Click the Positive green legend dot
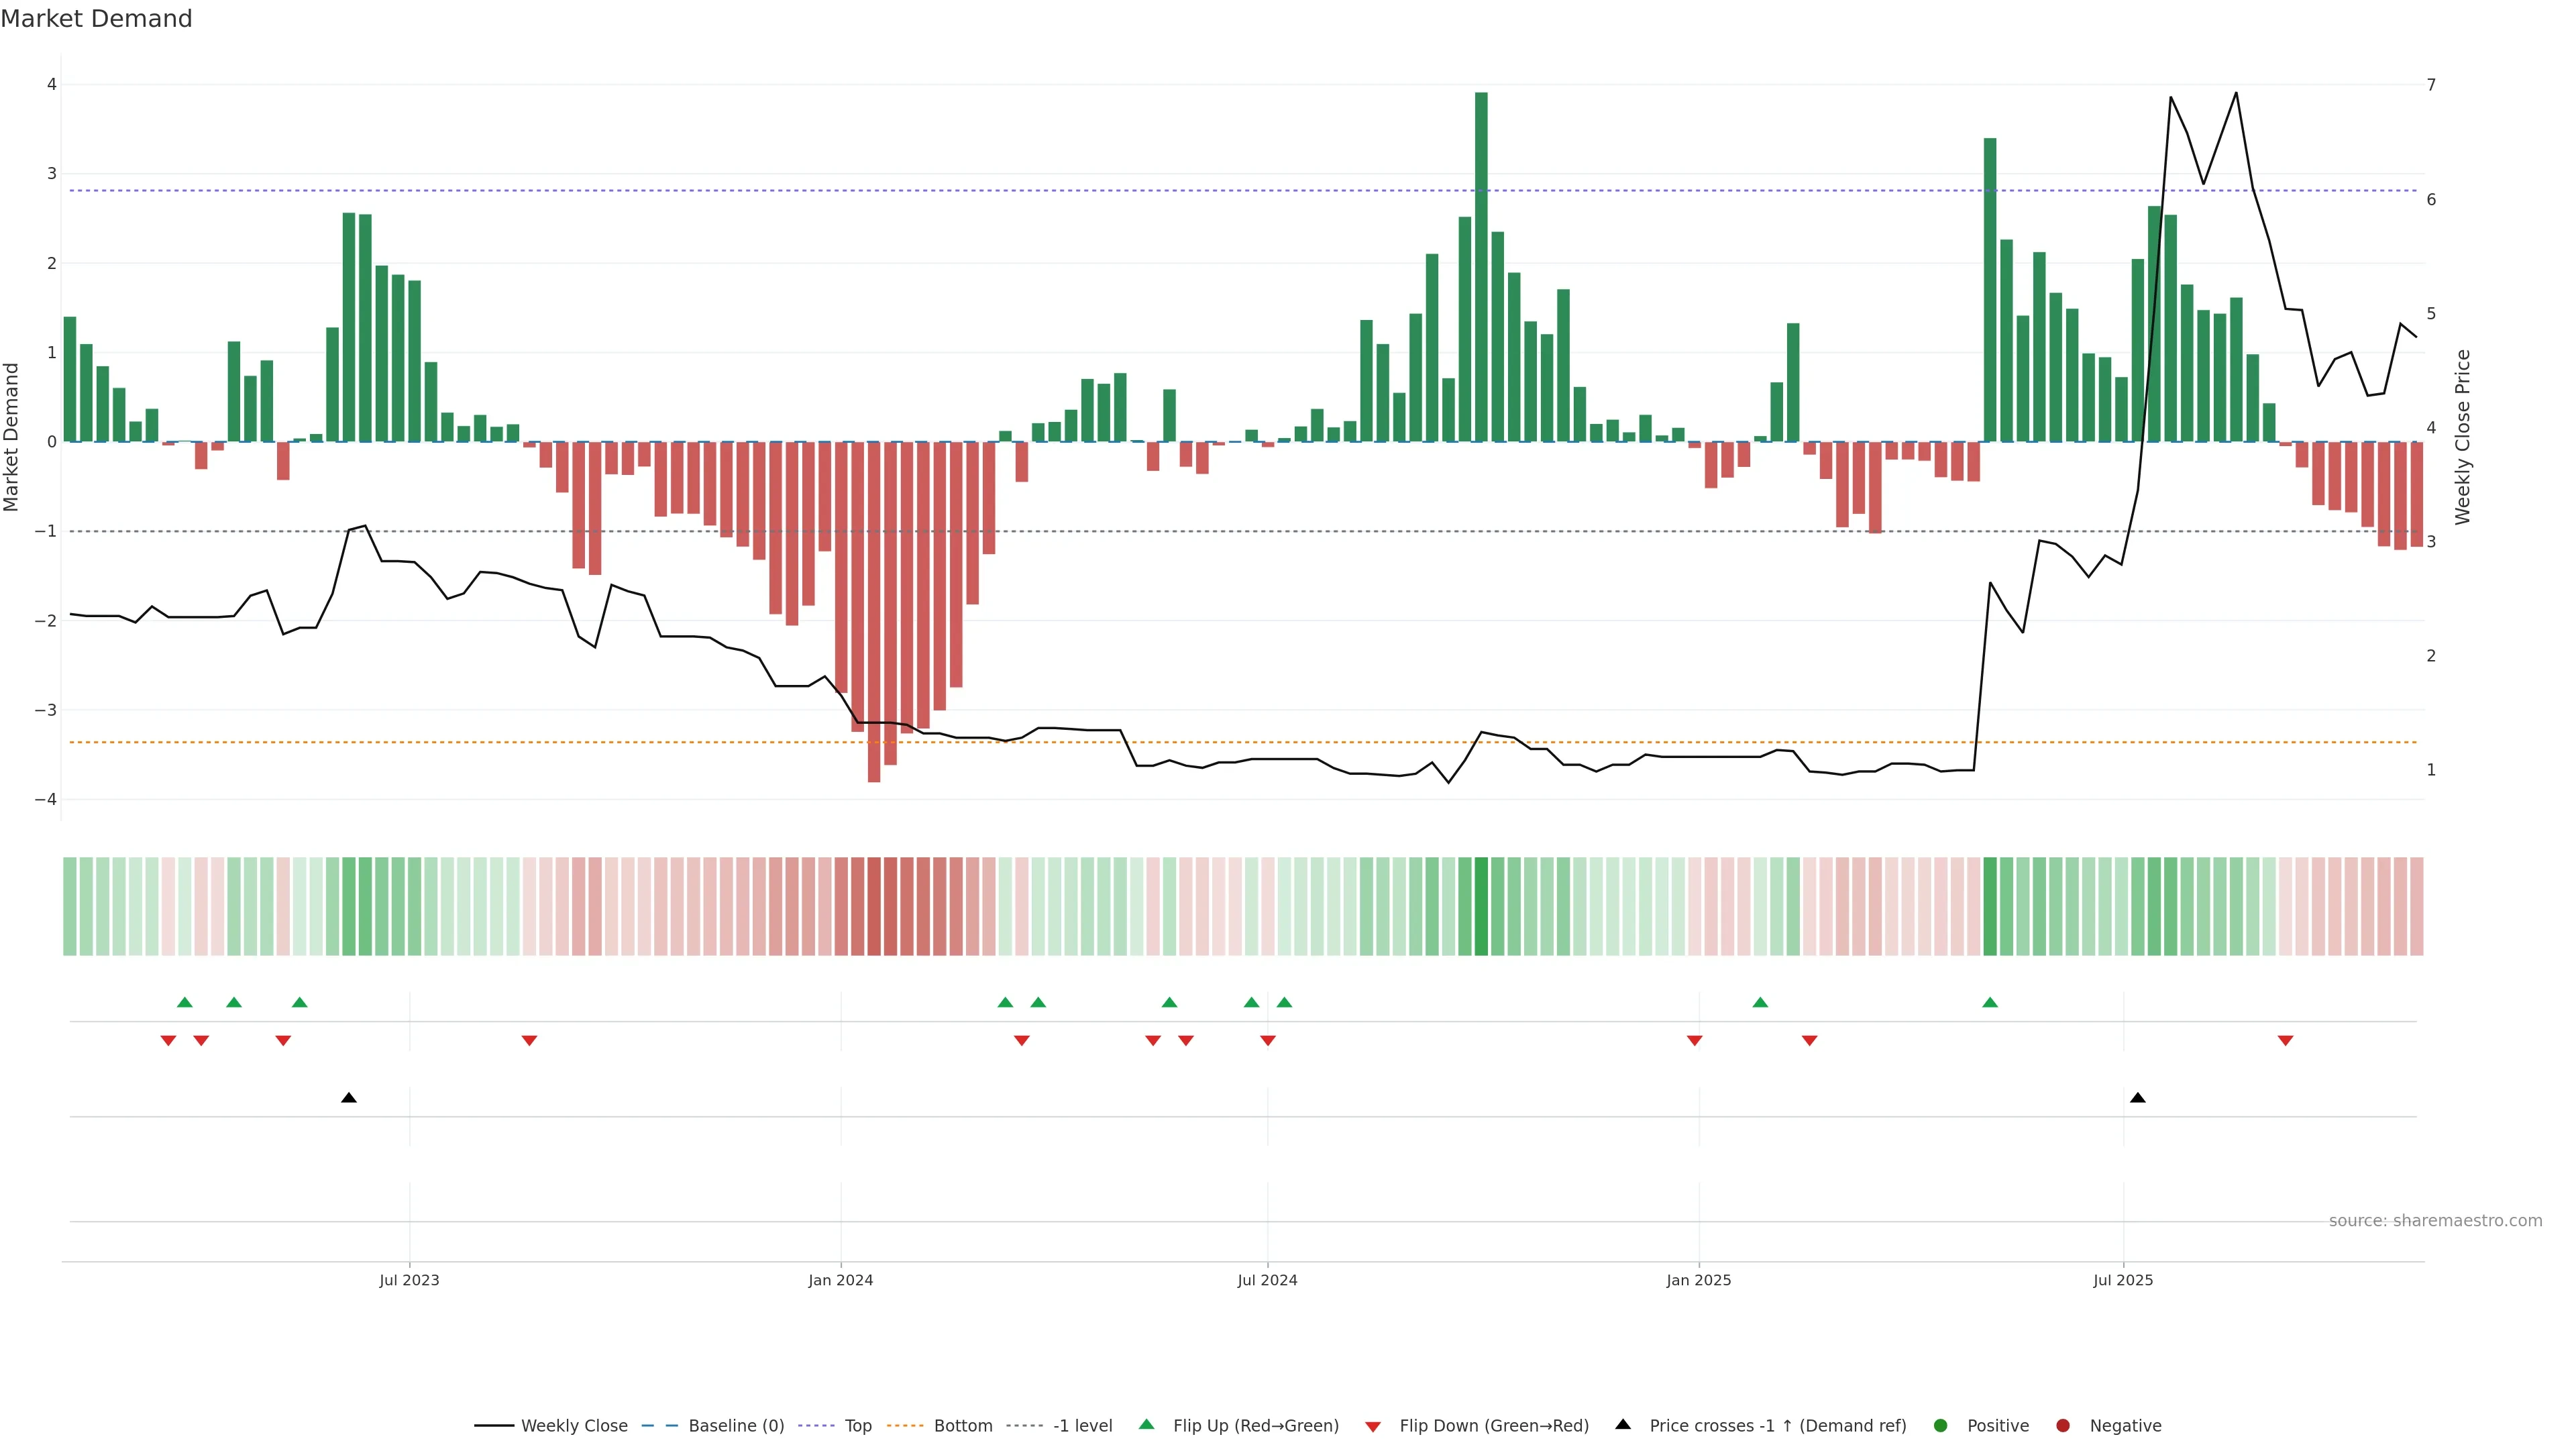The height and width of the screenshot is (1449, 2576). [1940, 1426]
